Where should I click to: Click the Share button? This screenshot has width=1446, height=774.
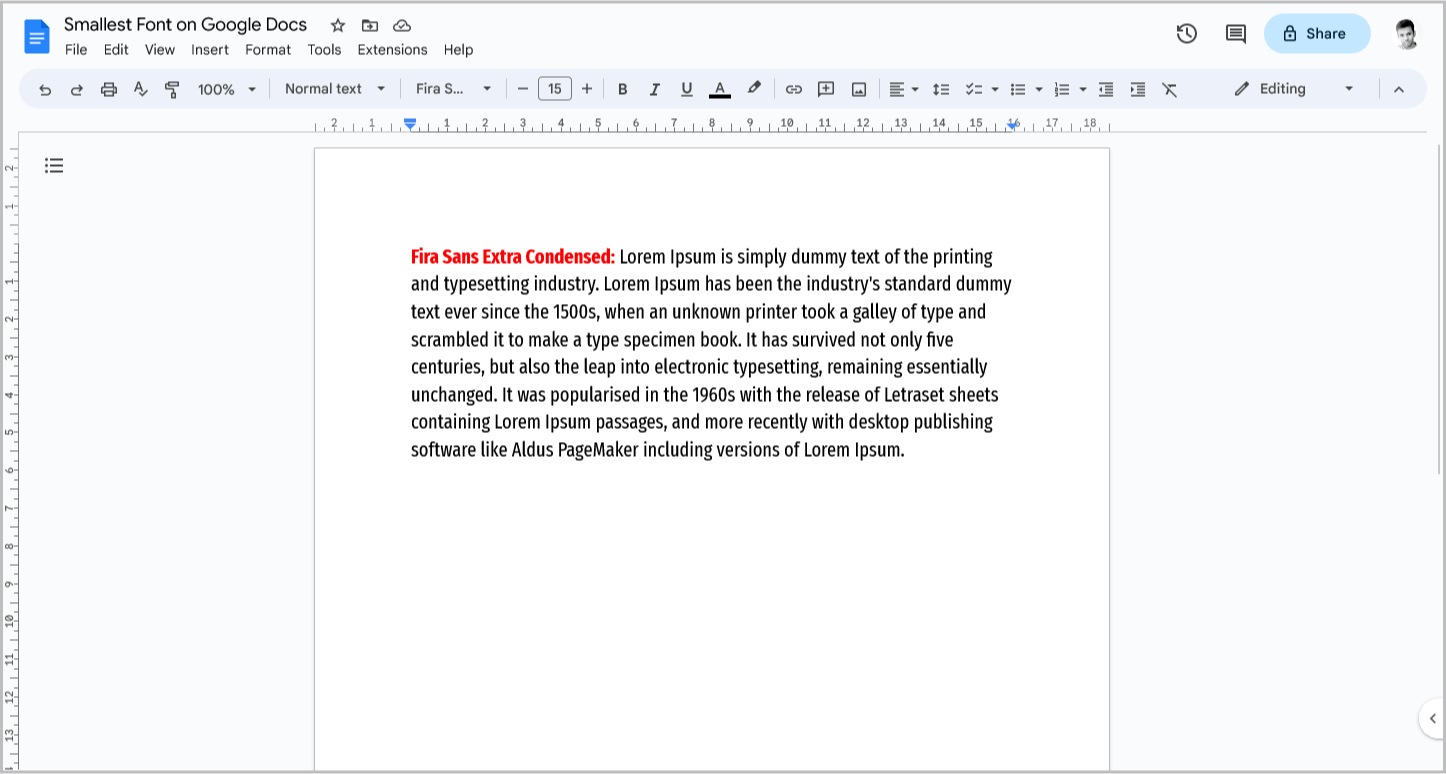(1317, 33)
